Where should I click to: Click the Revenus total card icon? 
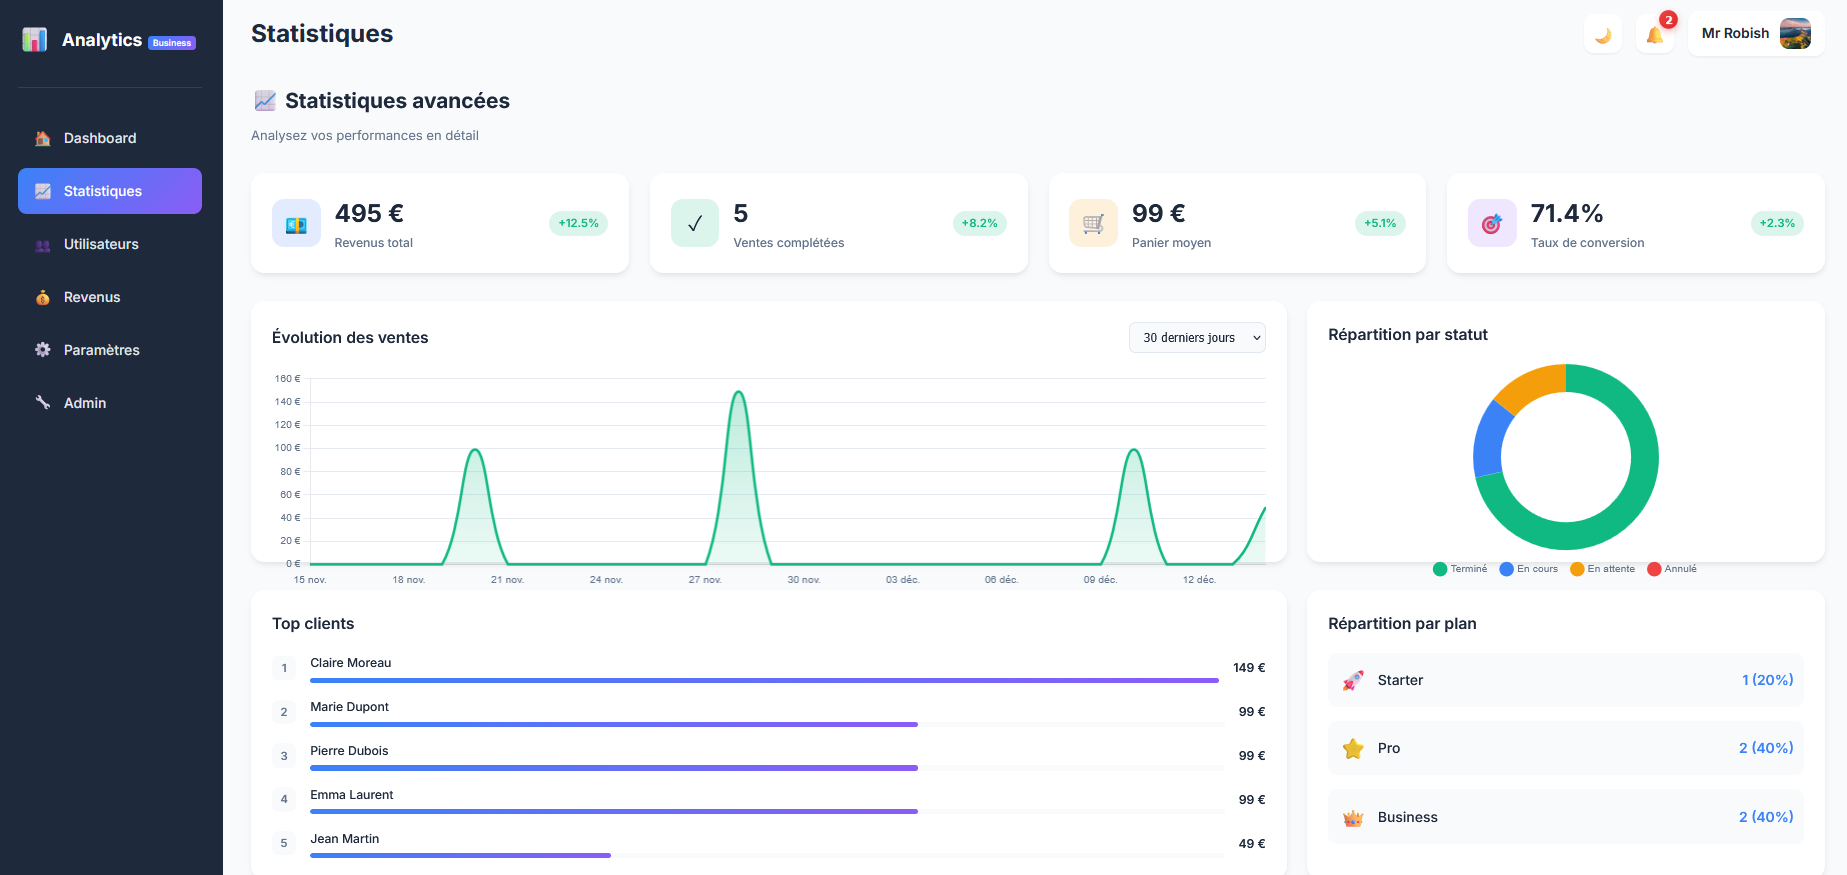(296, 224)
